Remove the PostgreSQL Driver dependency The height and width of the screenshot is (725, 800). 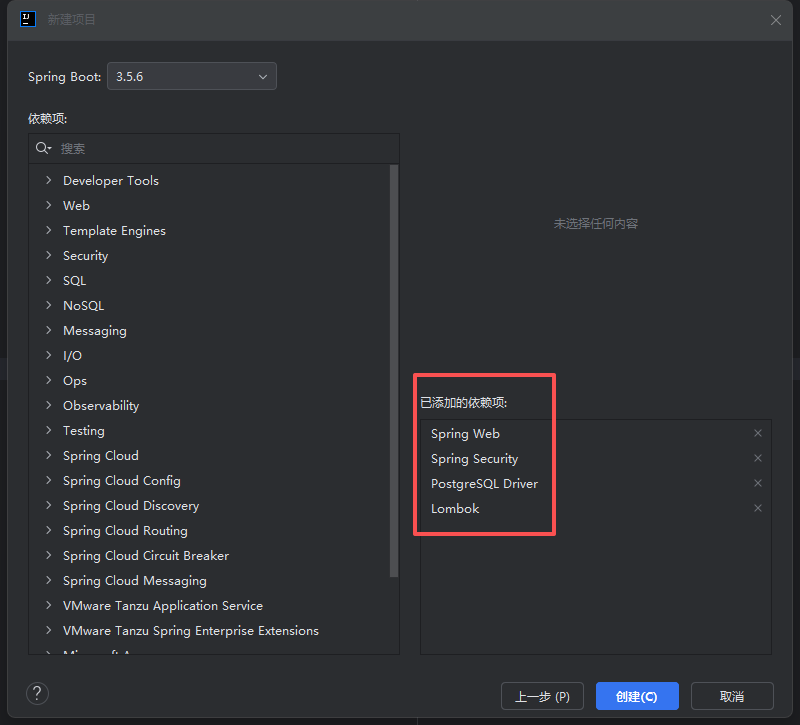758,483
